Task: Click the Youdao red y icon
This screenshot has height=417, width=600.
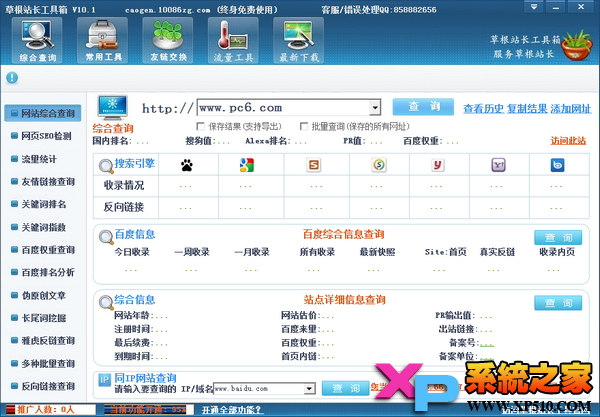Action: coord(438,165)
